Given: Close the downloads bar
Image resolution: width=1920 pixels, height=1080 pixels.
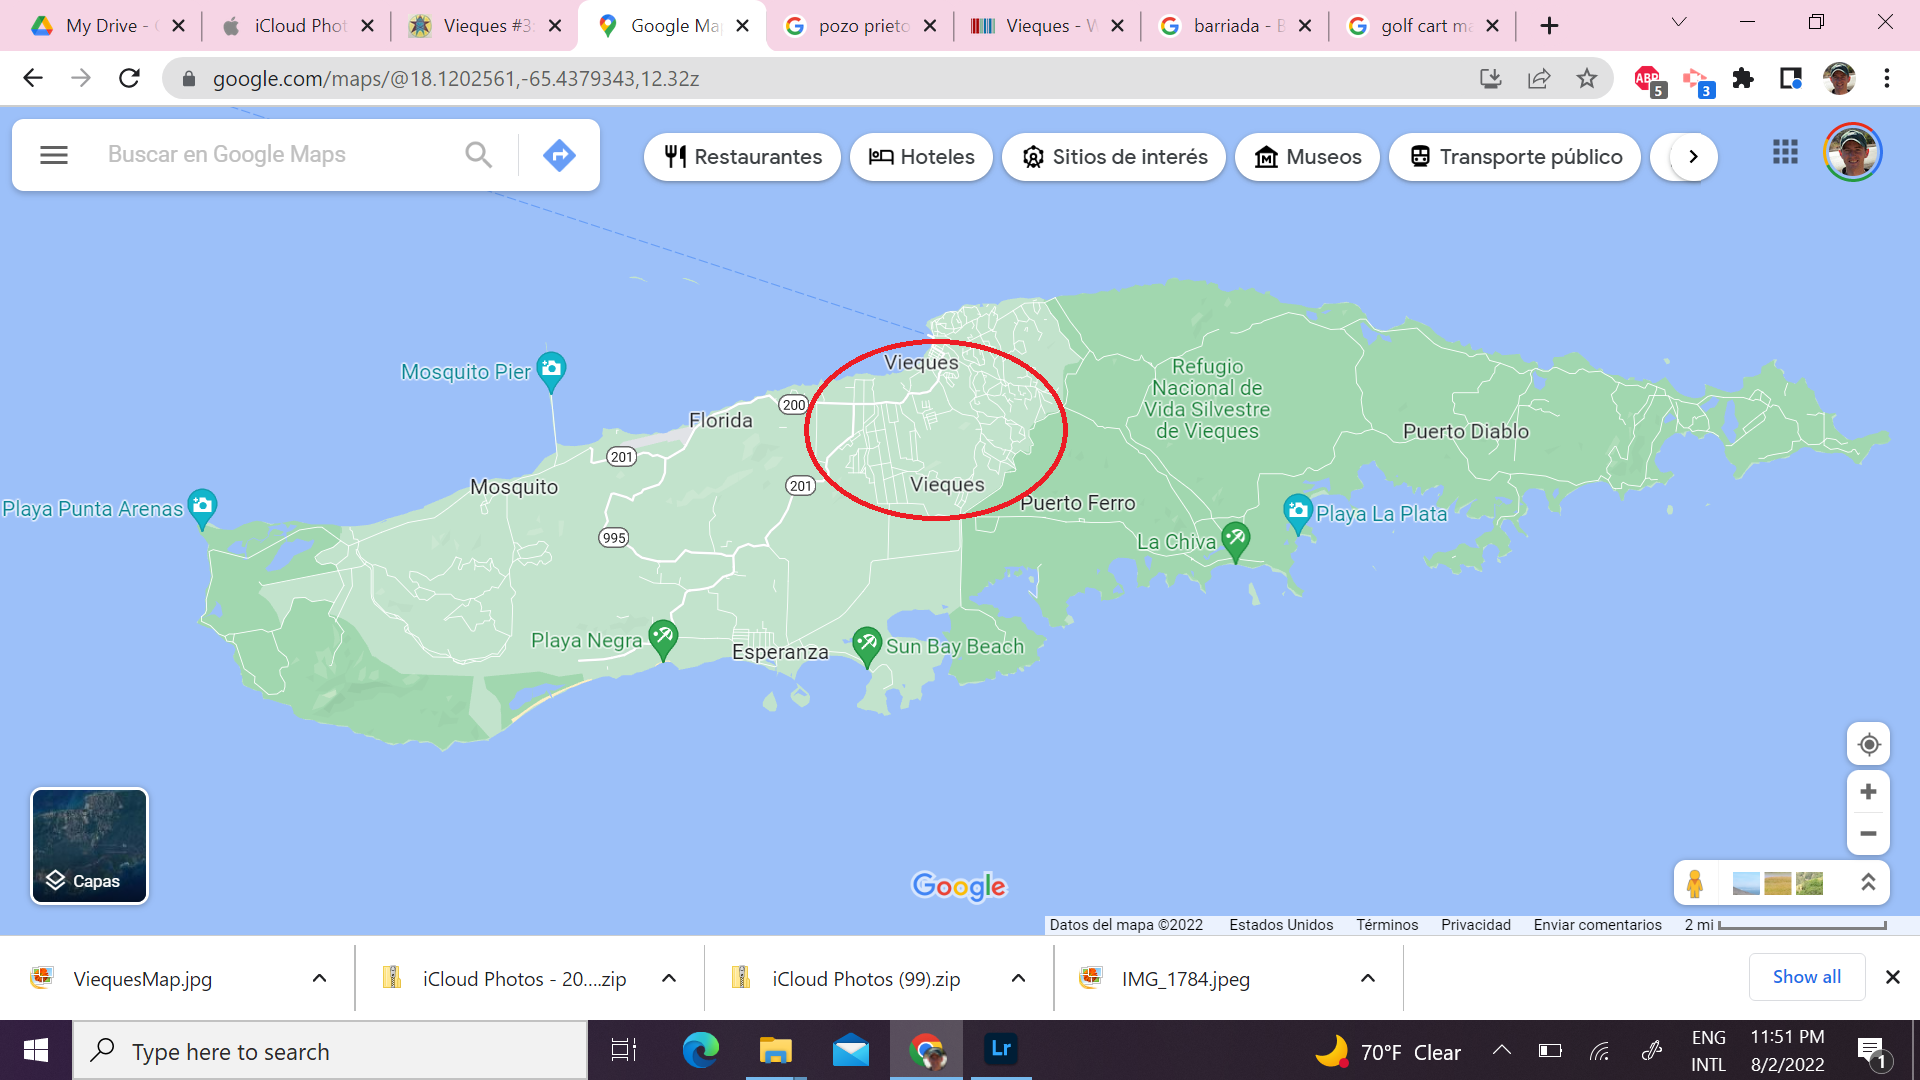Looking at the screenshot, I should pos(1892,977).
